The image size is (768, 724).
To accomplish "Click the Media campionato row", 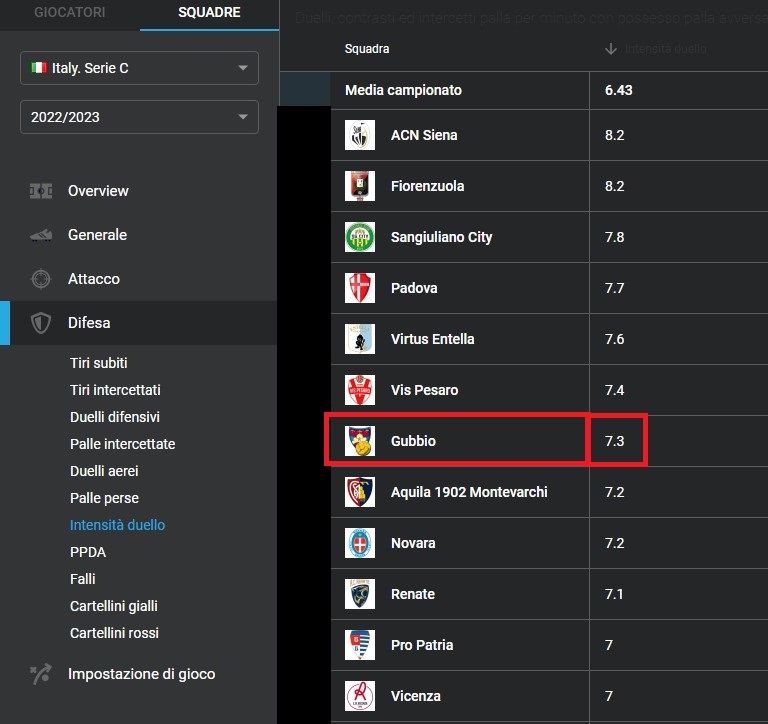I will pos(550,90).
